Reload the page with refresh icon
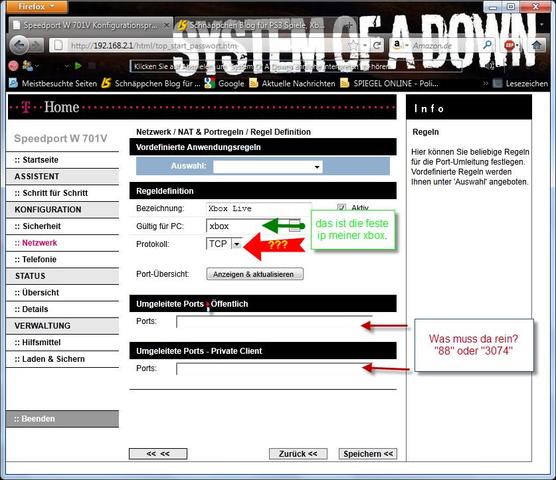 377,45
